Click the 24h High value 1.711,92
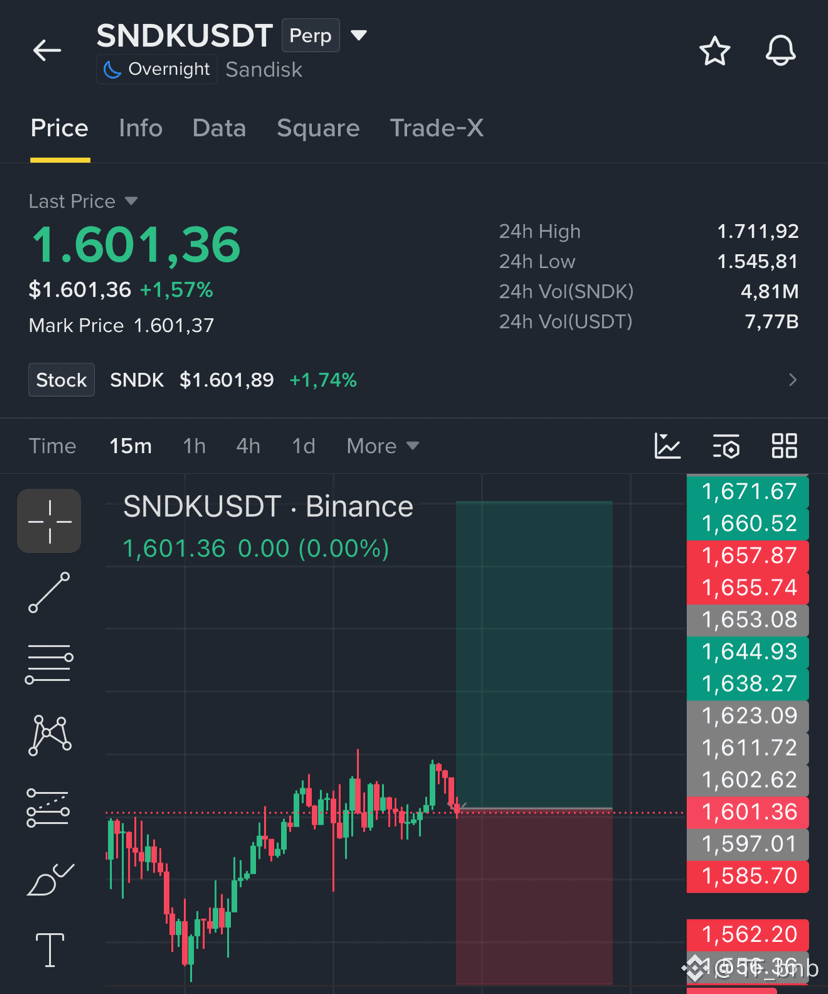This screenshot has height=994, width=828. [x=758, y=231]
